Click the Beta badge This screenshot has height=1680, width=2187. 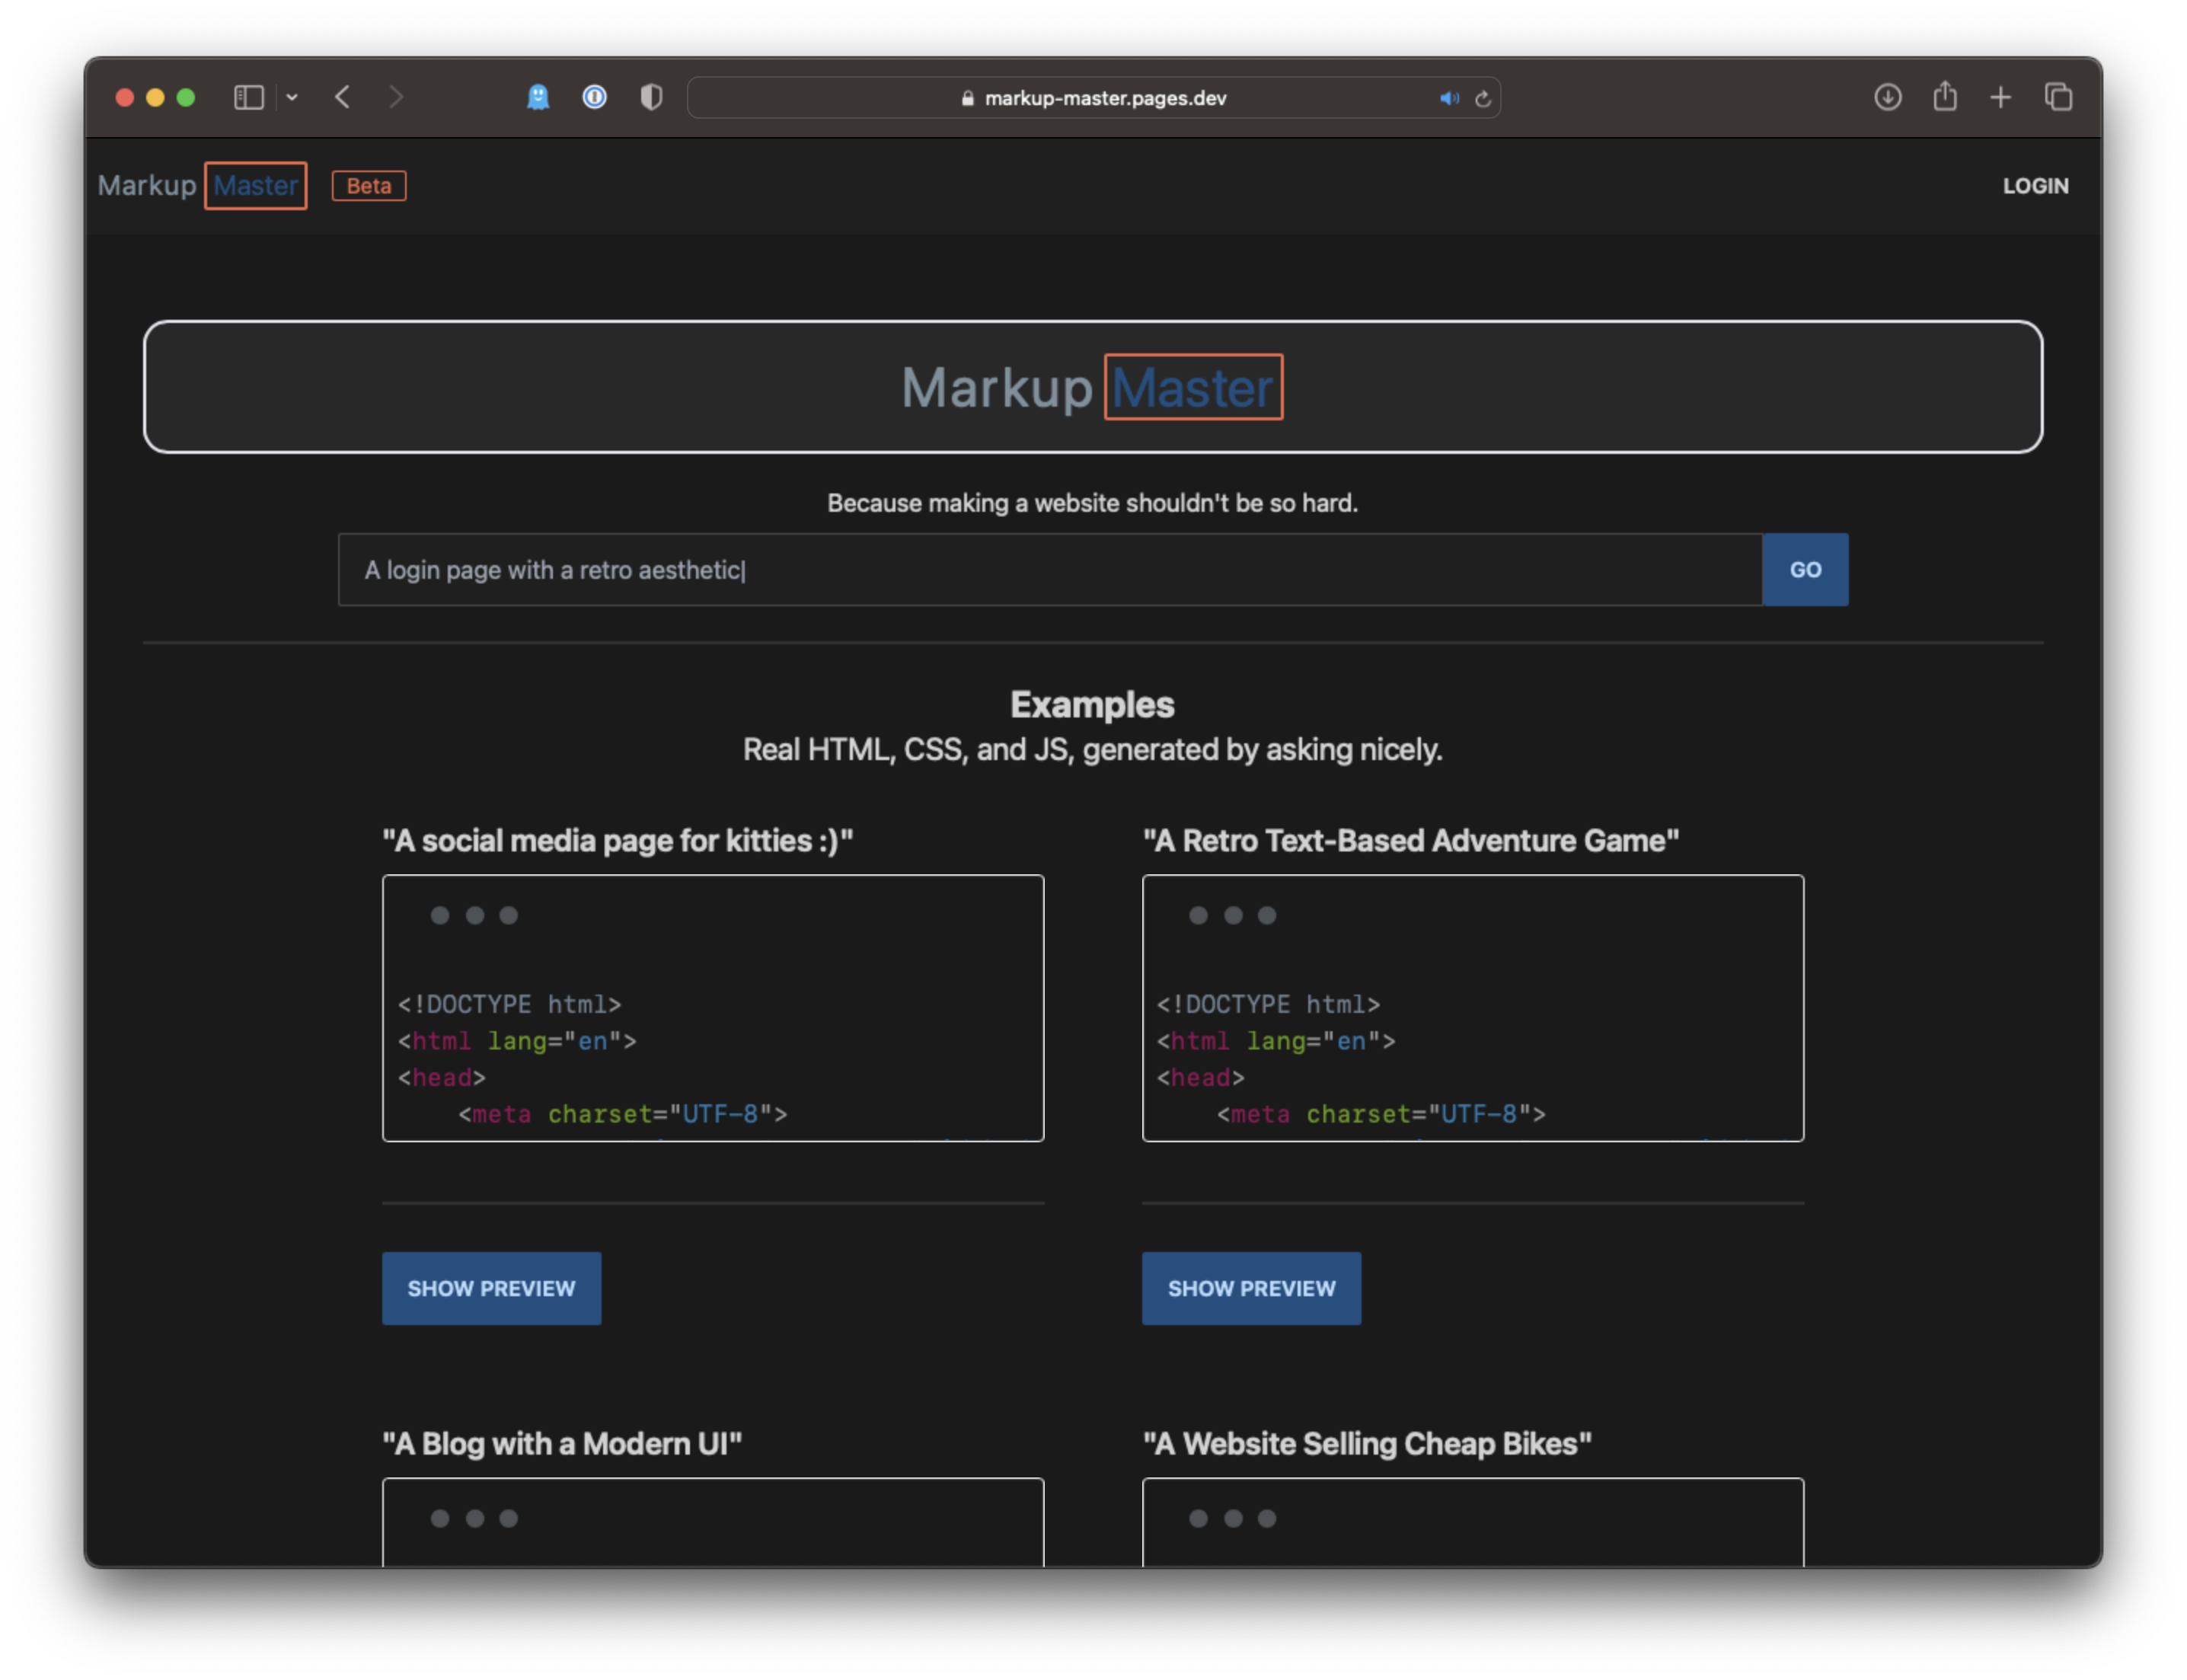(x=369, y=186)
